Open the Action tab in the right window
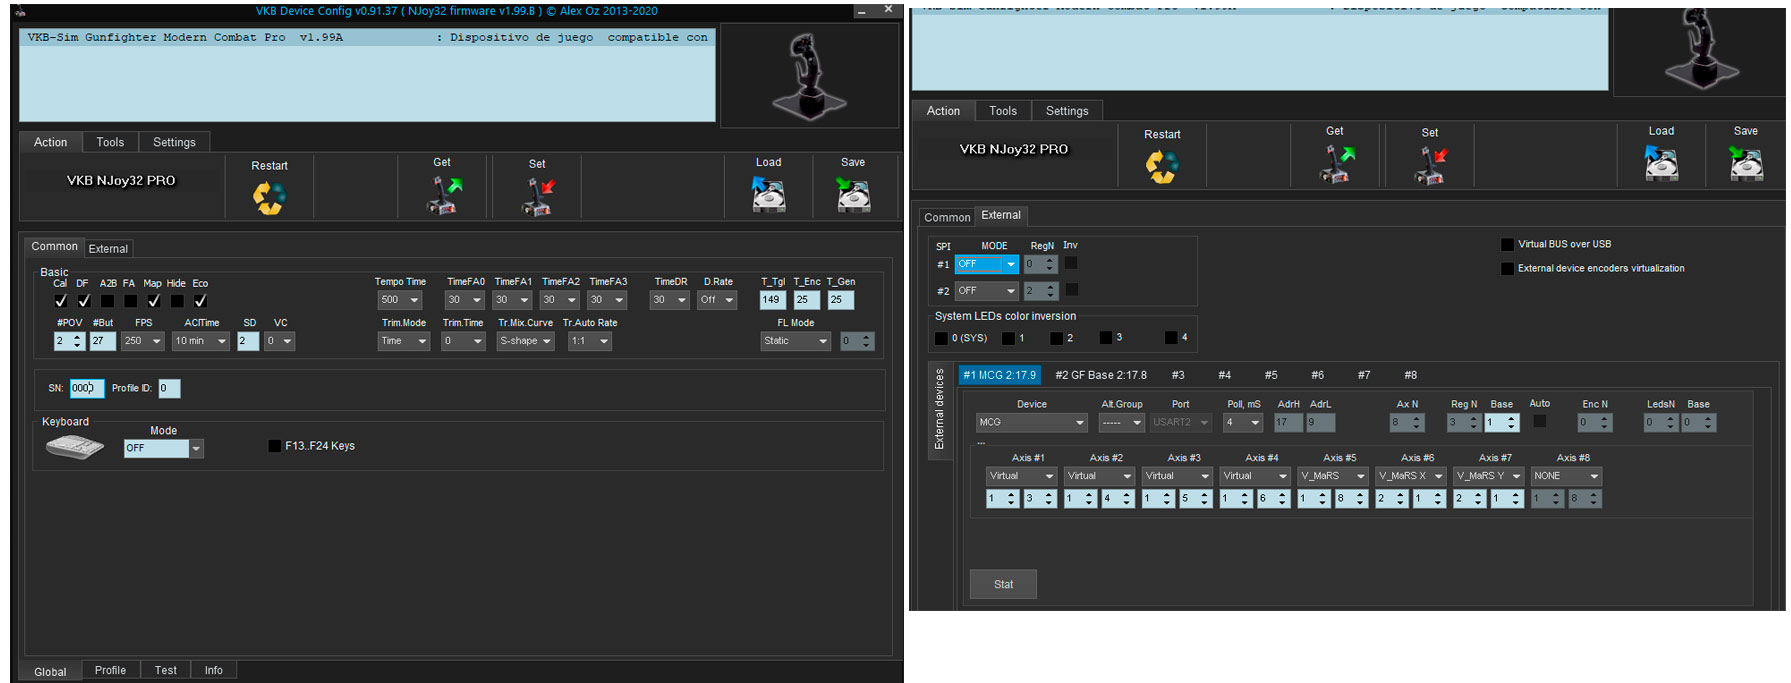1791x683 pixels. click(943, 111)
